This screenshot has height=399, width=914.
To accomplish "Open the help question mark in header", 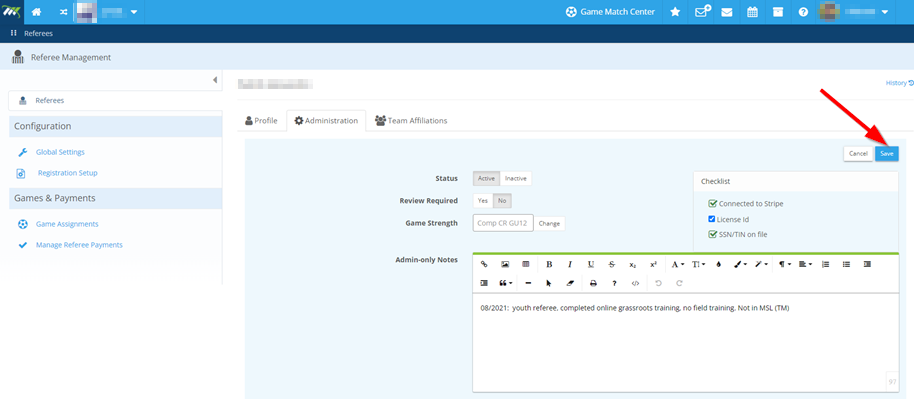I will tap(803, 12).
